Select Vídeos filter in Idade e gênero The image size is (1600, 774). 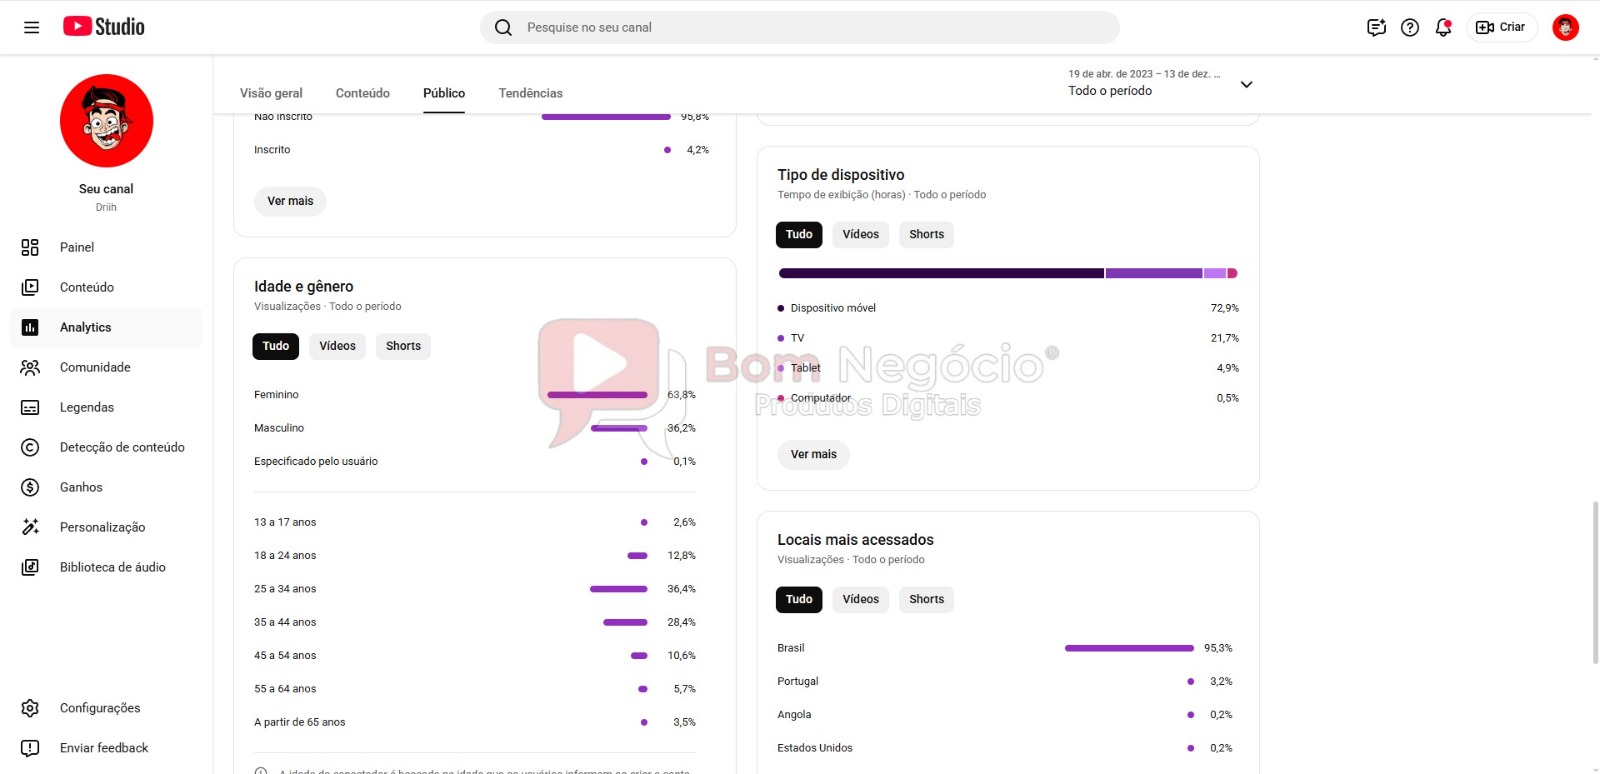click(x=337, y=346)
